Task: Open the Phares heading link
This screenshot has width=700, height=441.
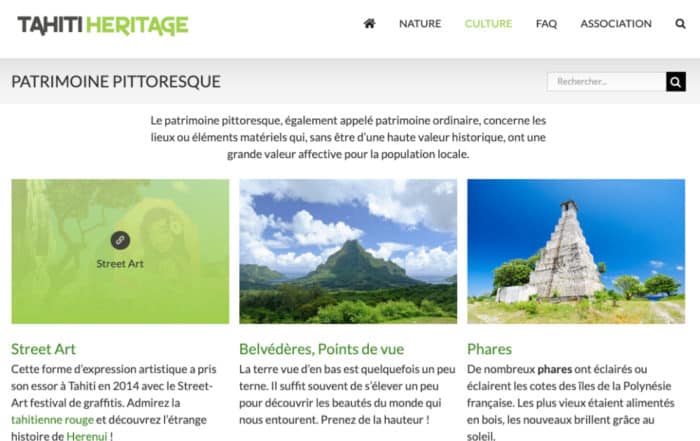Action: pyautogui.click(x=489, y=349)
